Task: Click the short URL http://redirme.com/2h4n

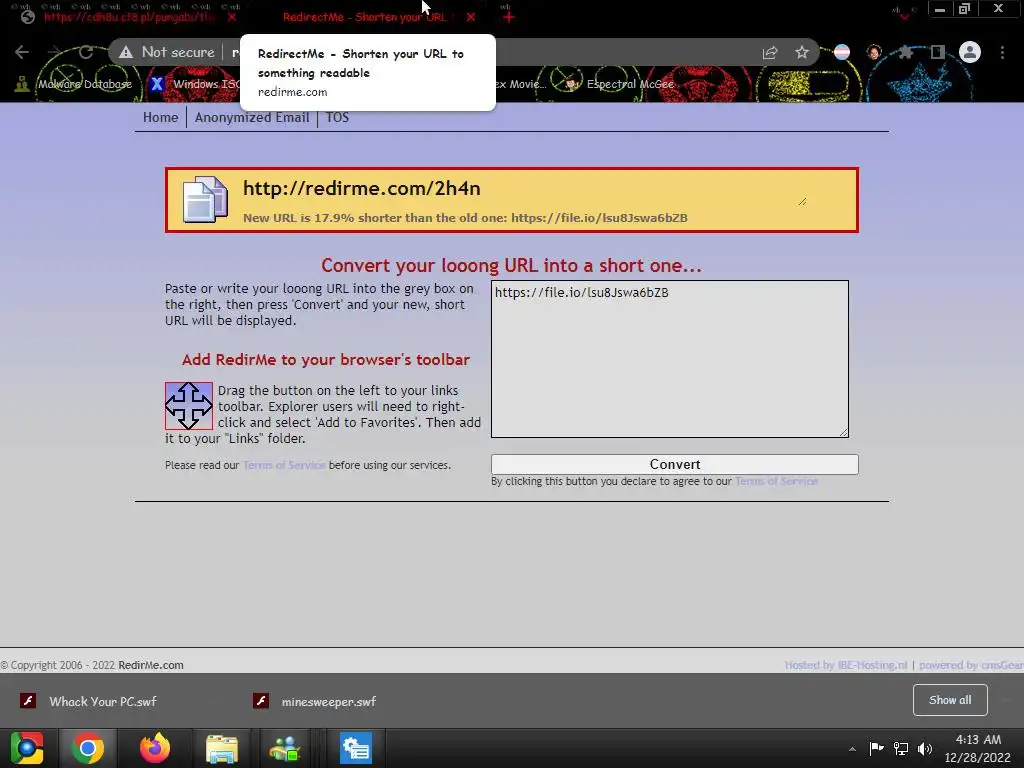Action: (x=362, y=188)
